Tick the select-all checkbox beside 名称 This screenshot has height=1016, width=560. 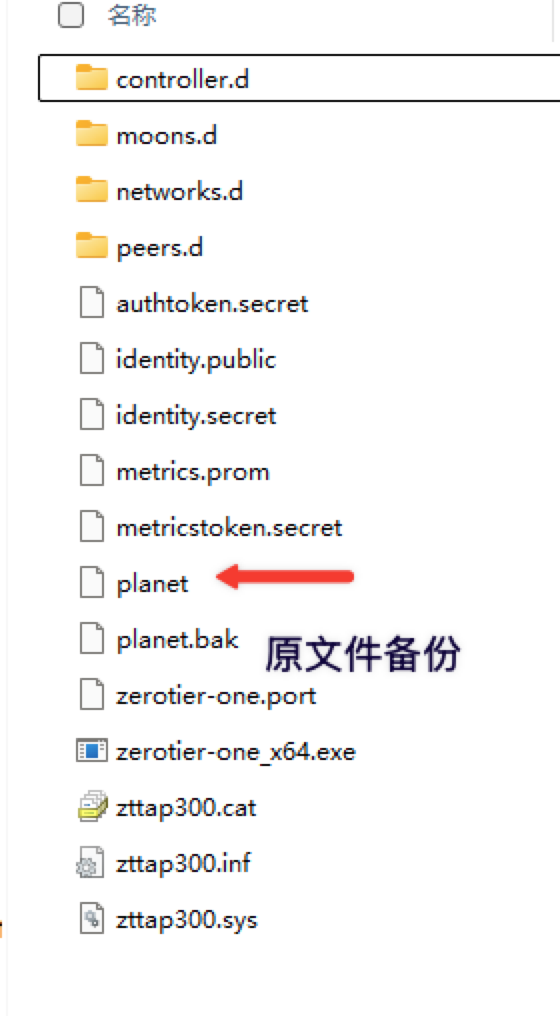click(x=71, y=15)
